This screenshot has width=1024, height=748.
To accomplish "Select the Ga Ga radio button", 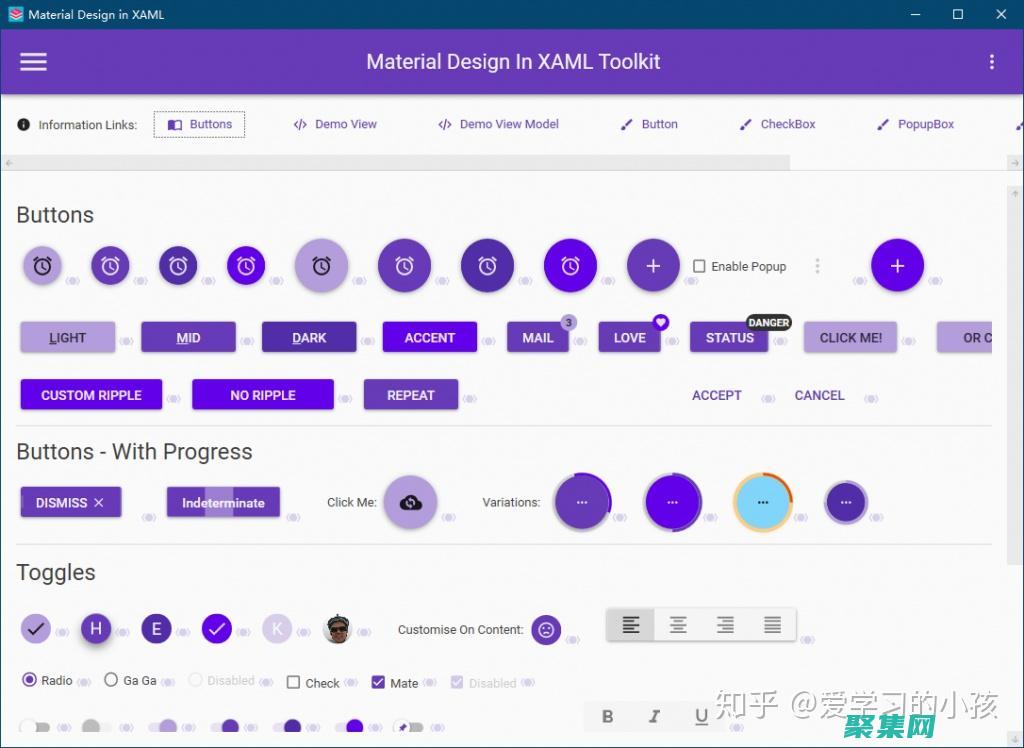I will pyautogui.click(x=111, y=680).
